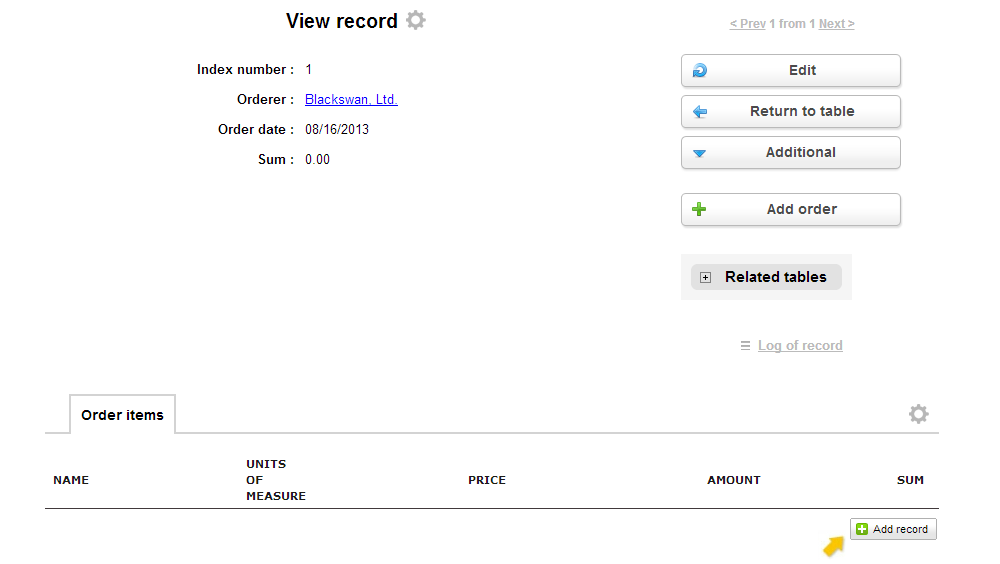1000x564 pixels.
Task: Open the Log of record link
Action: [x=800, y=345]
